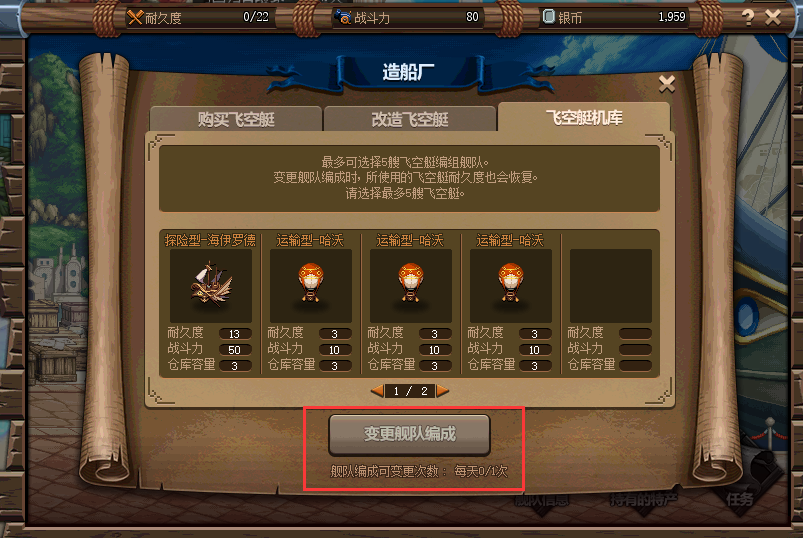Screen dimensions: 803x538
Task: Go to previous hangar page arrow
Action: coord(377,391)
